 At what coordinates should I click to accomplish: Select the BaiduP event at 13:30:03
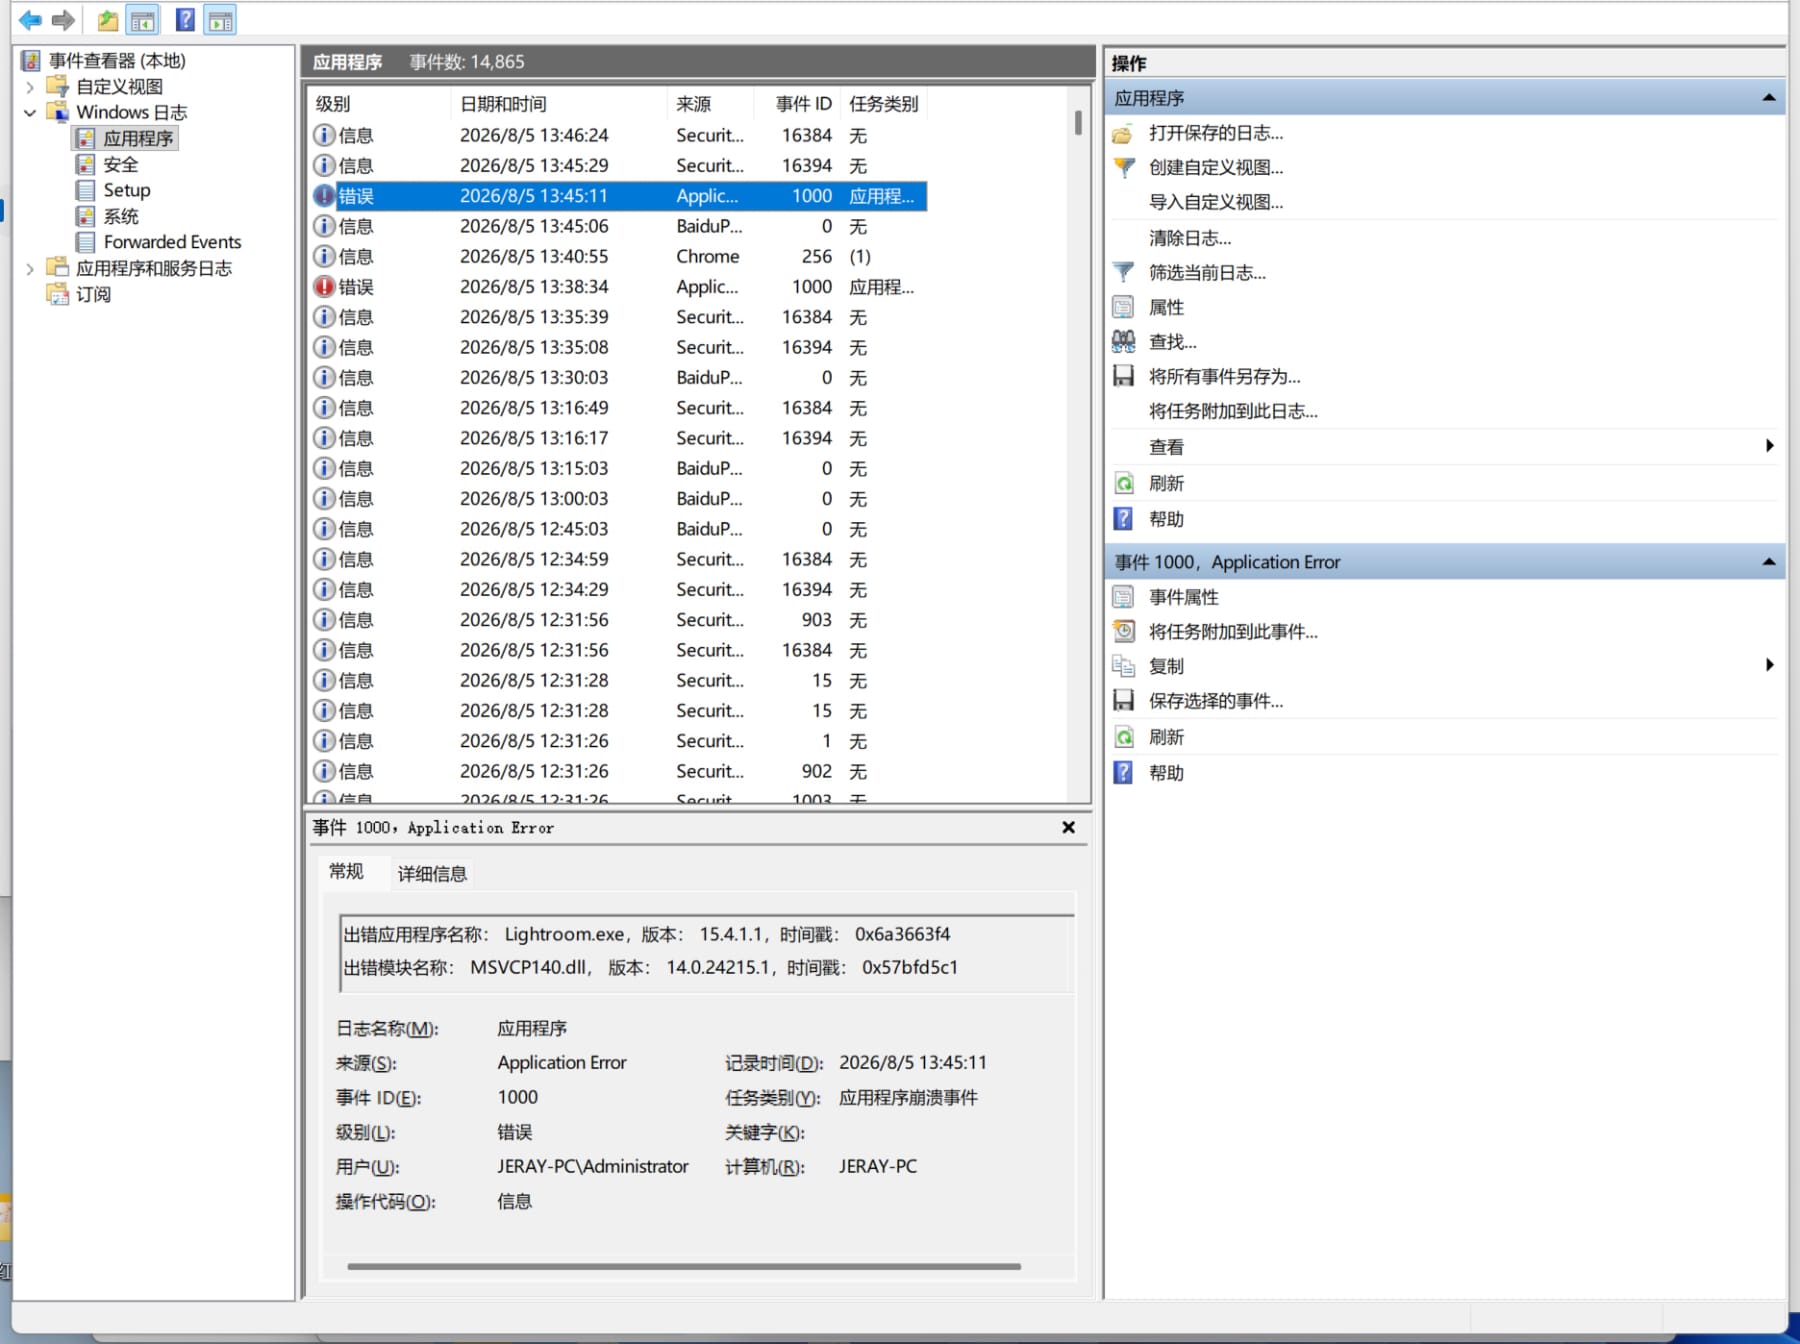(x=618, y=378)
